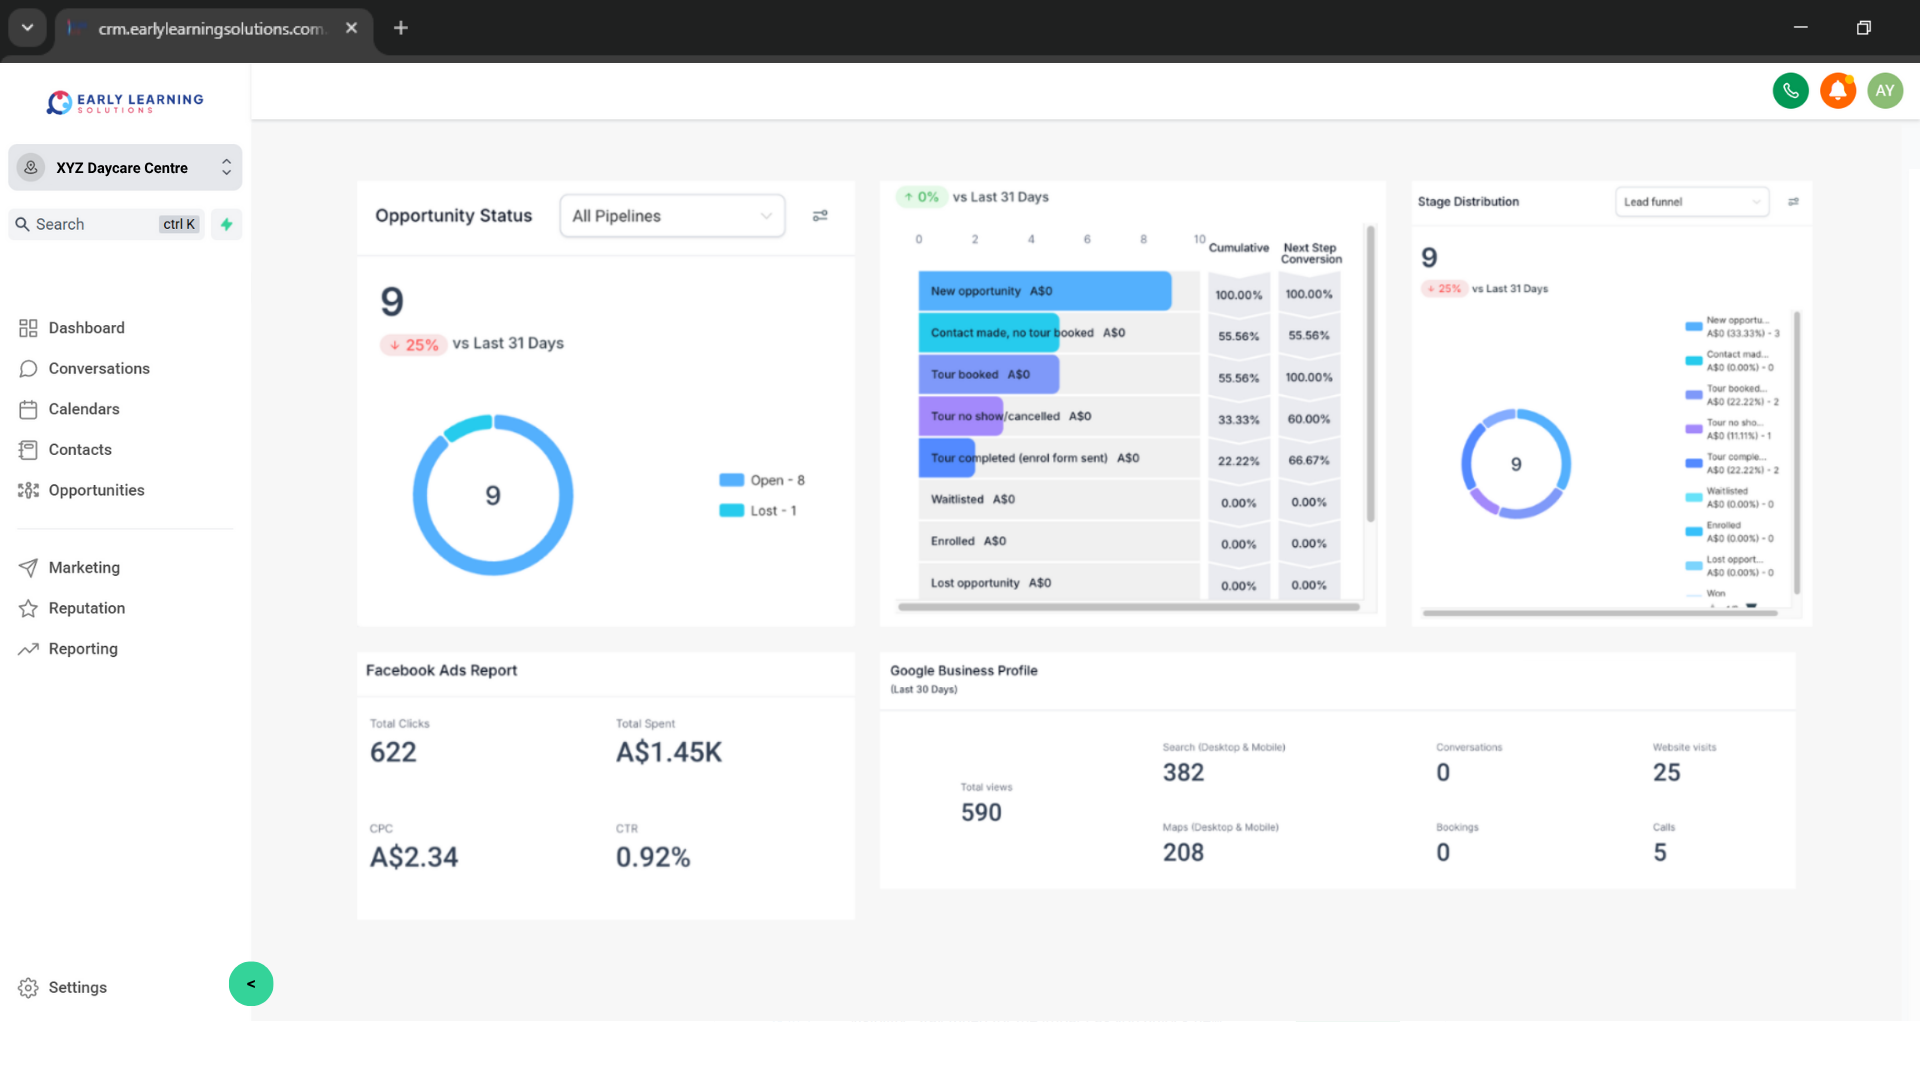The height and width of the screenshot is (1080, 1920).
Task: Collapse the sidebar using the green arrow button
Action: 250,984
